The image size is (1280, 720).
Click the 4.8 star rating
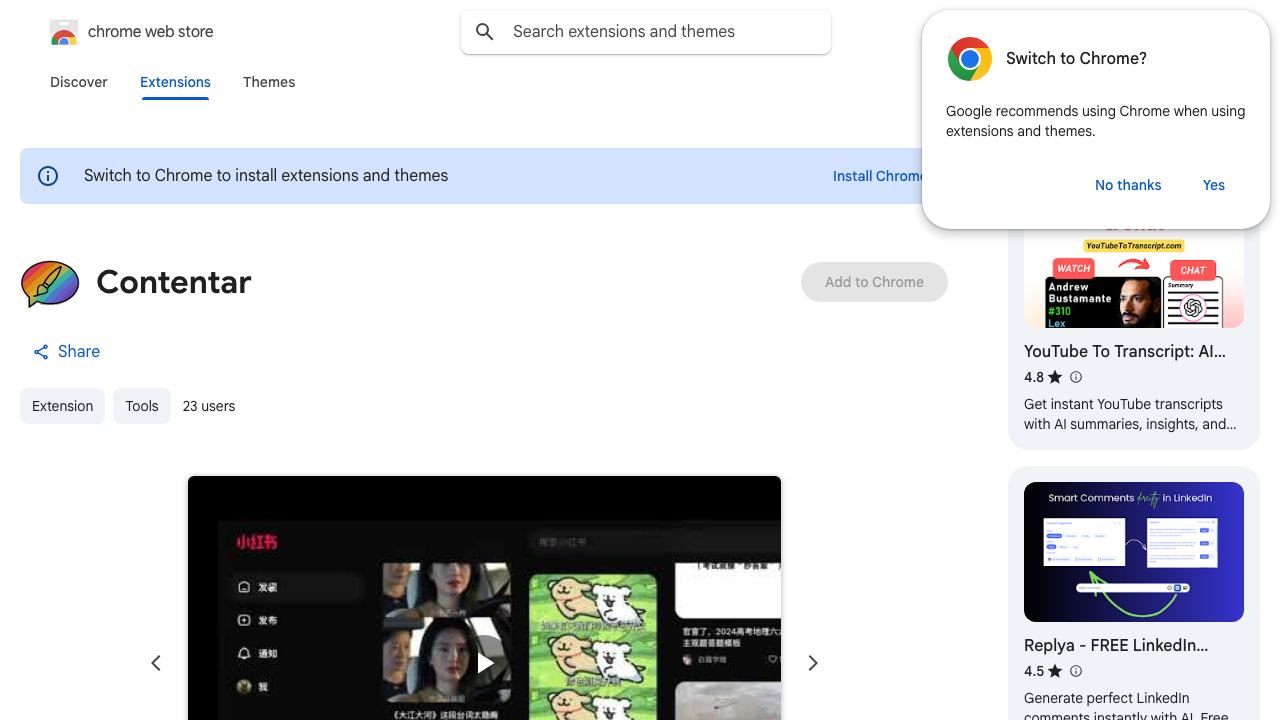(x=1043, y=377)
